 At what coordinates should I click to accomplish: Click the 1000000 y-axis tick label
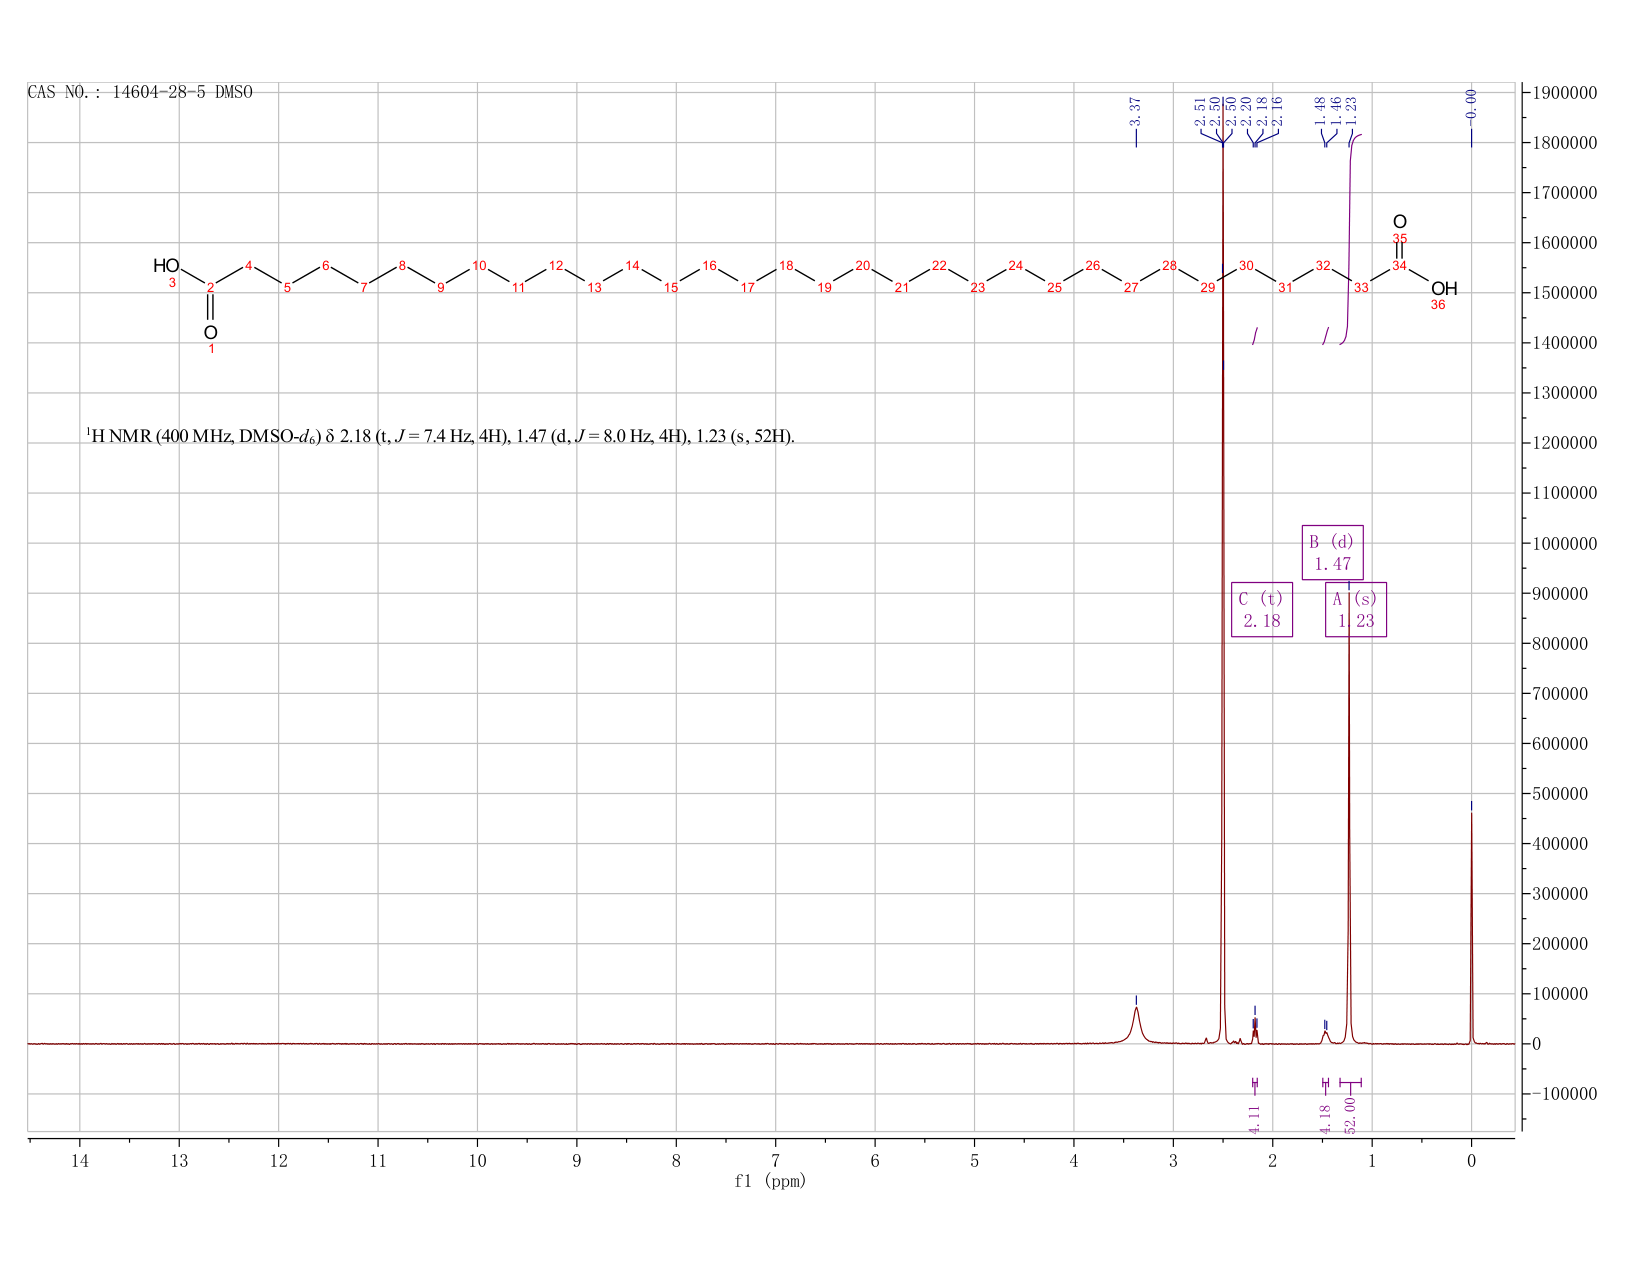coord(1564,544)
